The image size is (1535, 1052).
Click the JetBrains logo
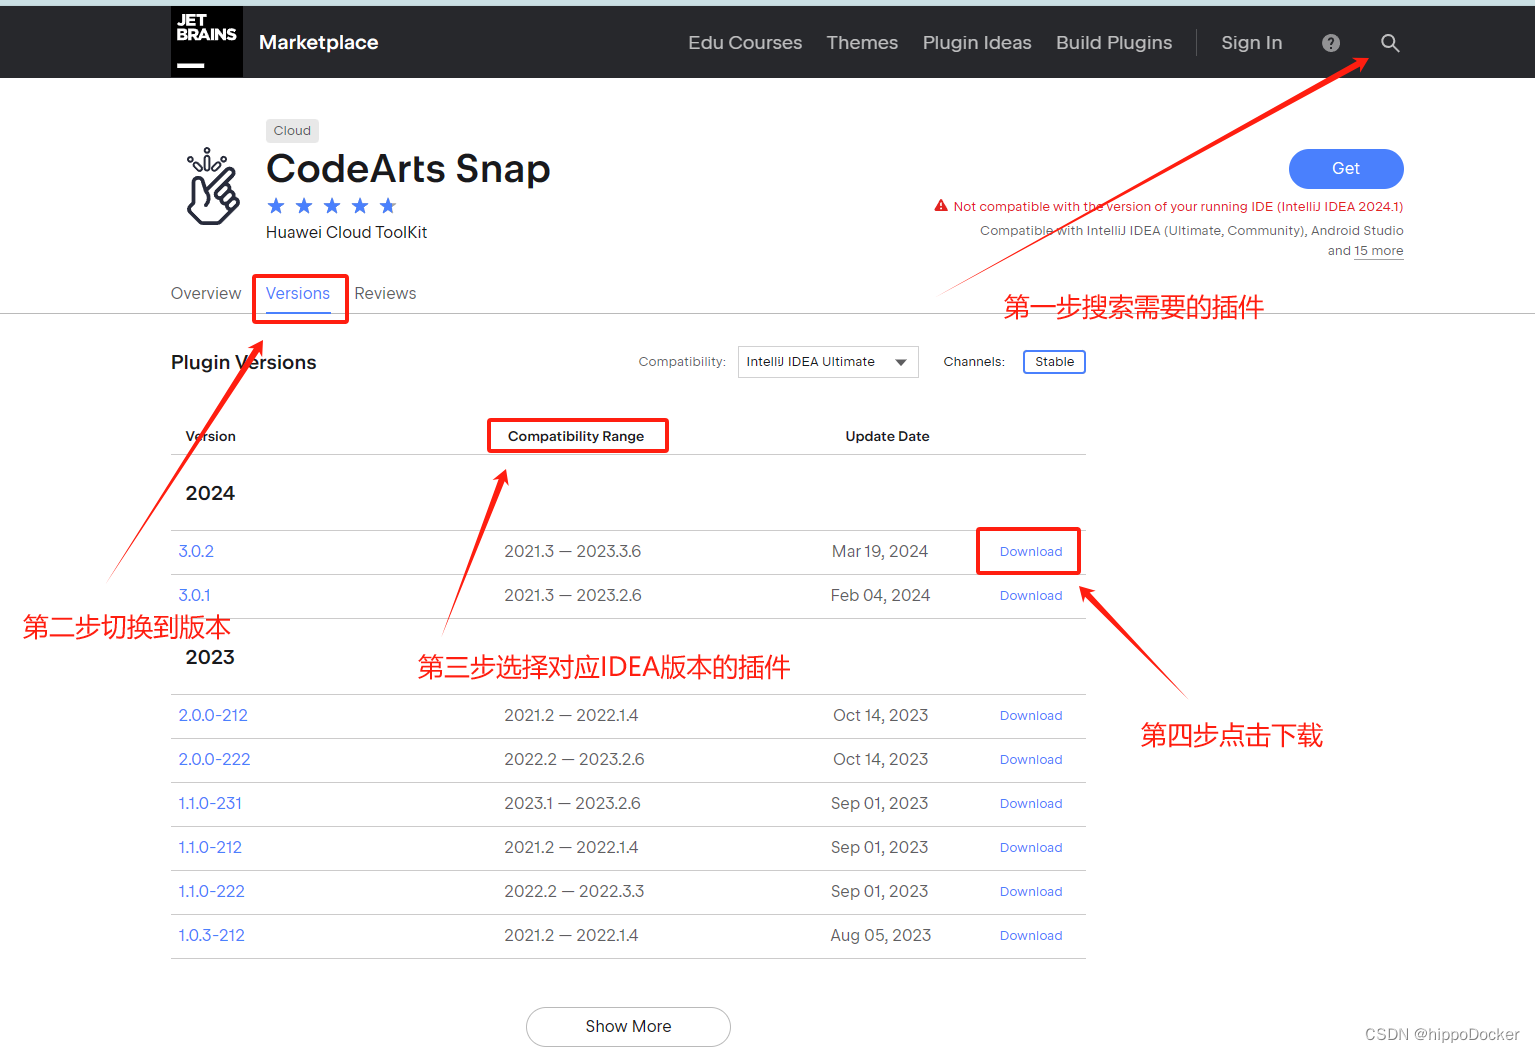coord(207,42)
